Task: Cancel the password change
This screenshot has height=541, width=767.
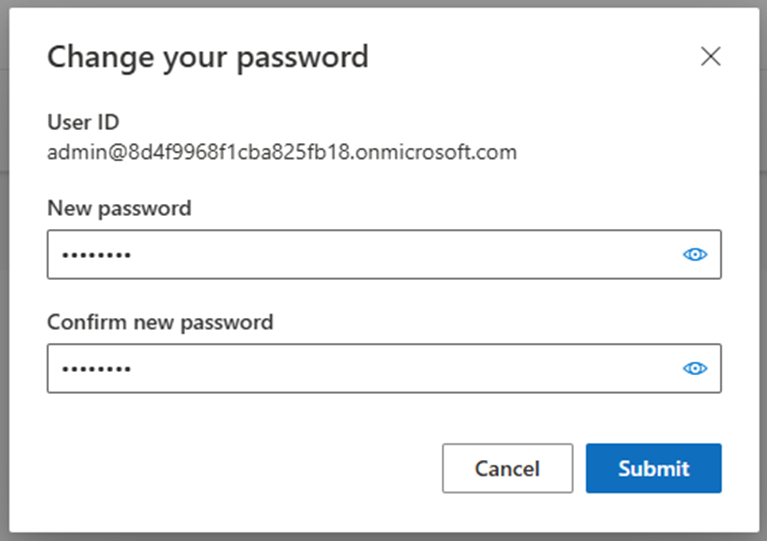Action: [507, 468]
